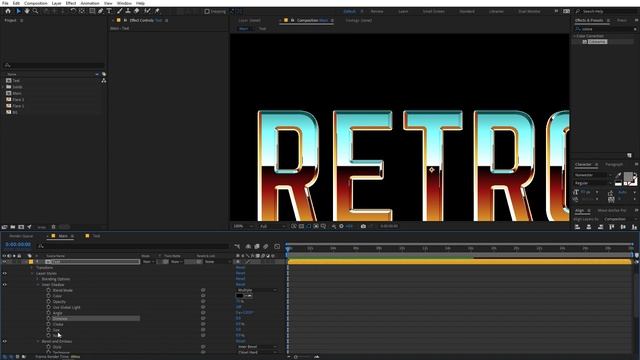Open the Effect menu
Image resolution: width=640 pixels, height=360 pixels.
click(x=71, y=3)
